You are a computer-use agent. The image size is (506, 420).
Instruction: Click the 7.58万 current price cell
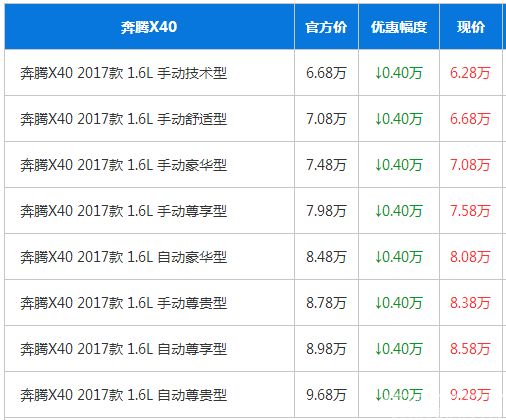(470, 211)
